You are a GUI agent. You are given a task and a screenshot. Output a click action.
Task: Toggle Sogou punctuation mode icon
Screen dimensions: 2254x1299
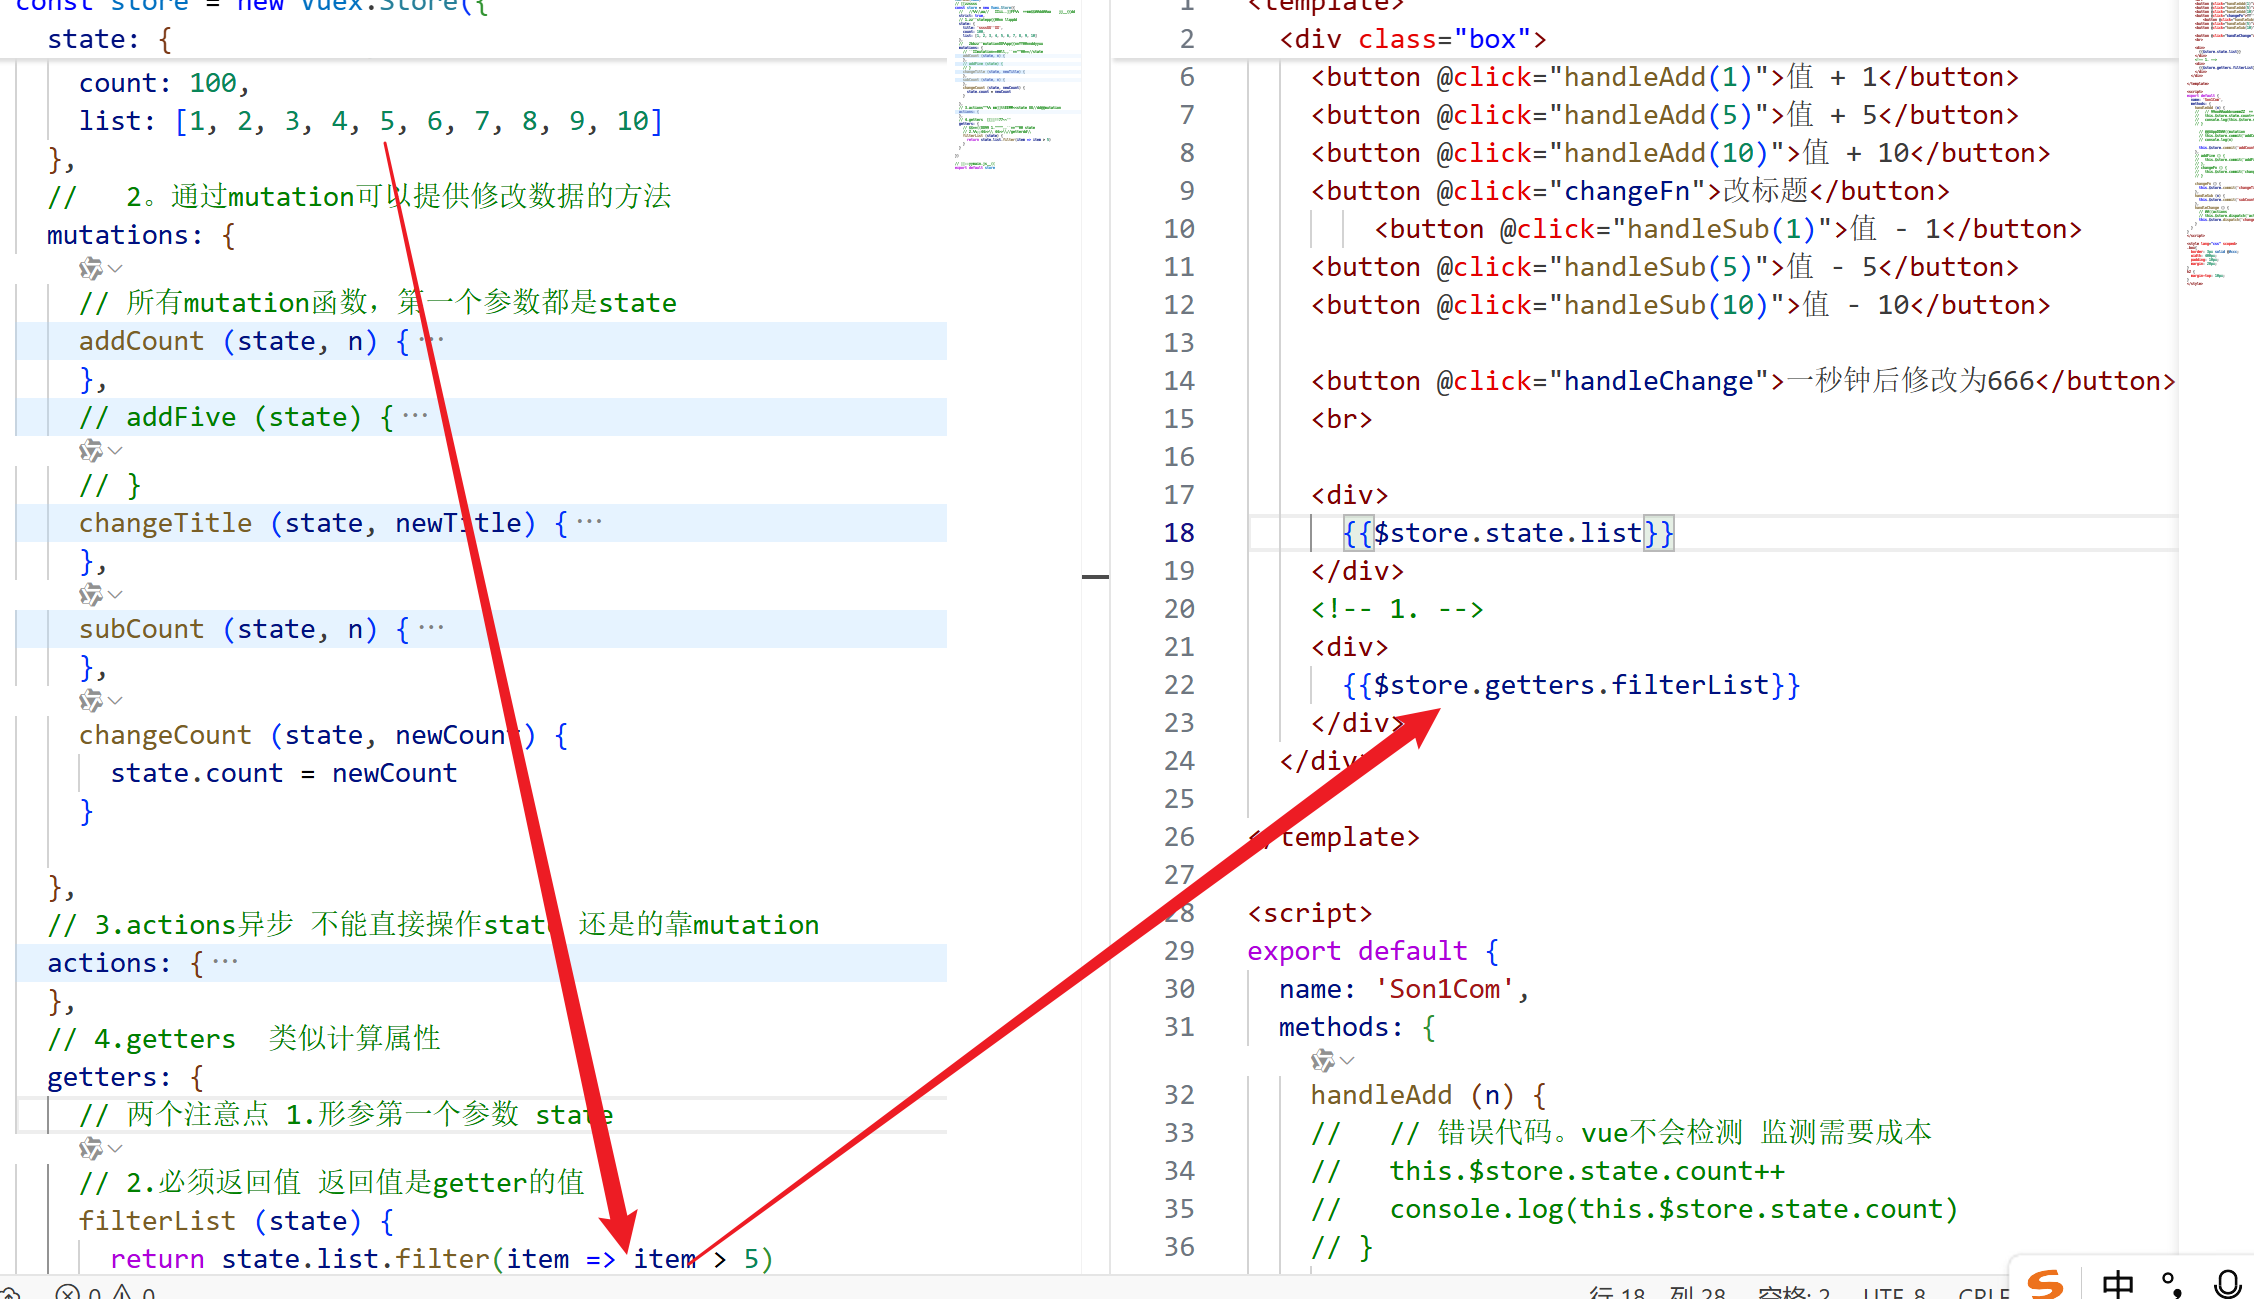pos(2171,1283)
